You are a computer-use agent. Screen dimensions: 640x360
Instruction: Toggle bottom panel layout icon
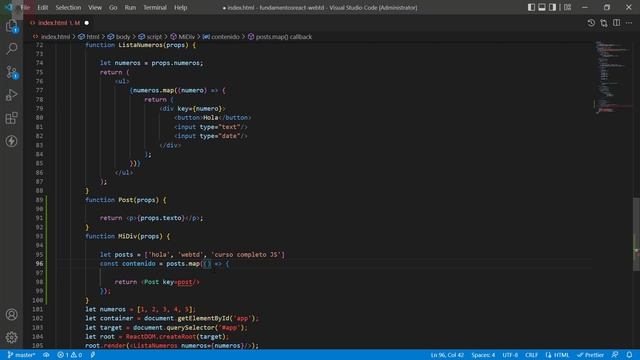click(542, 7)
